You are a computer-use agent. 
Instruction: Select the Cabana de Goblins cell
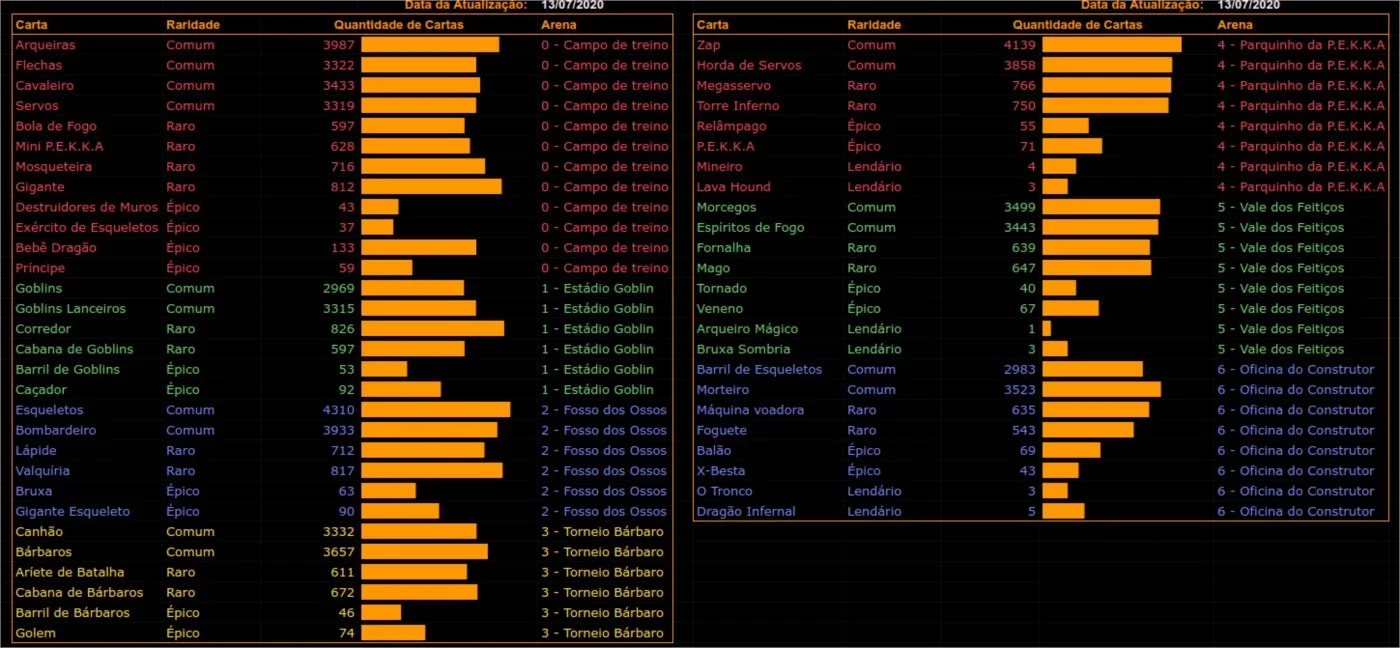point(74,349)
